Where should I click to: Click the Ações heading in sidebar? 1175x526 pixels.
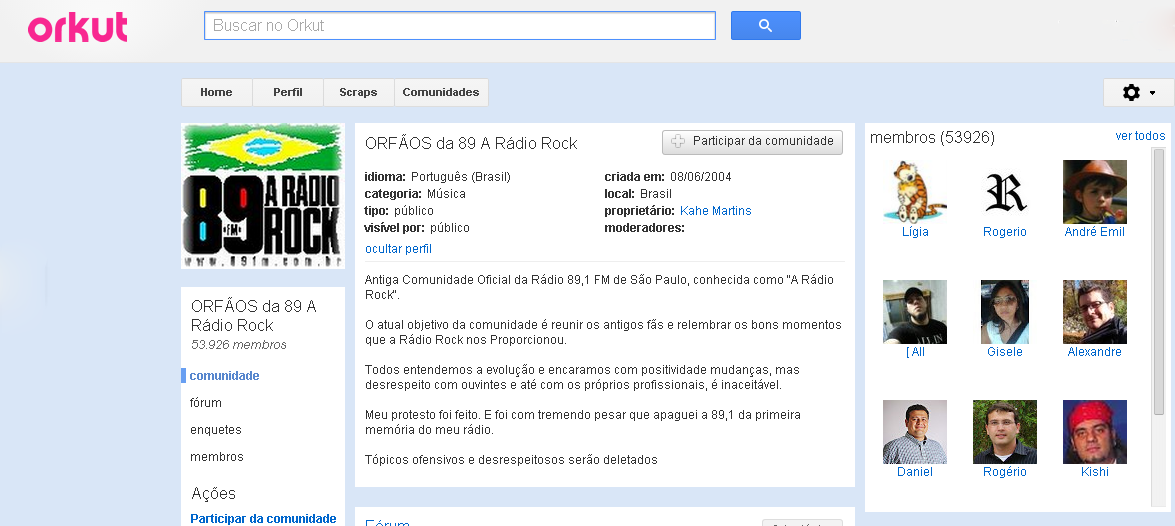click(x=214, y=493)
